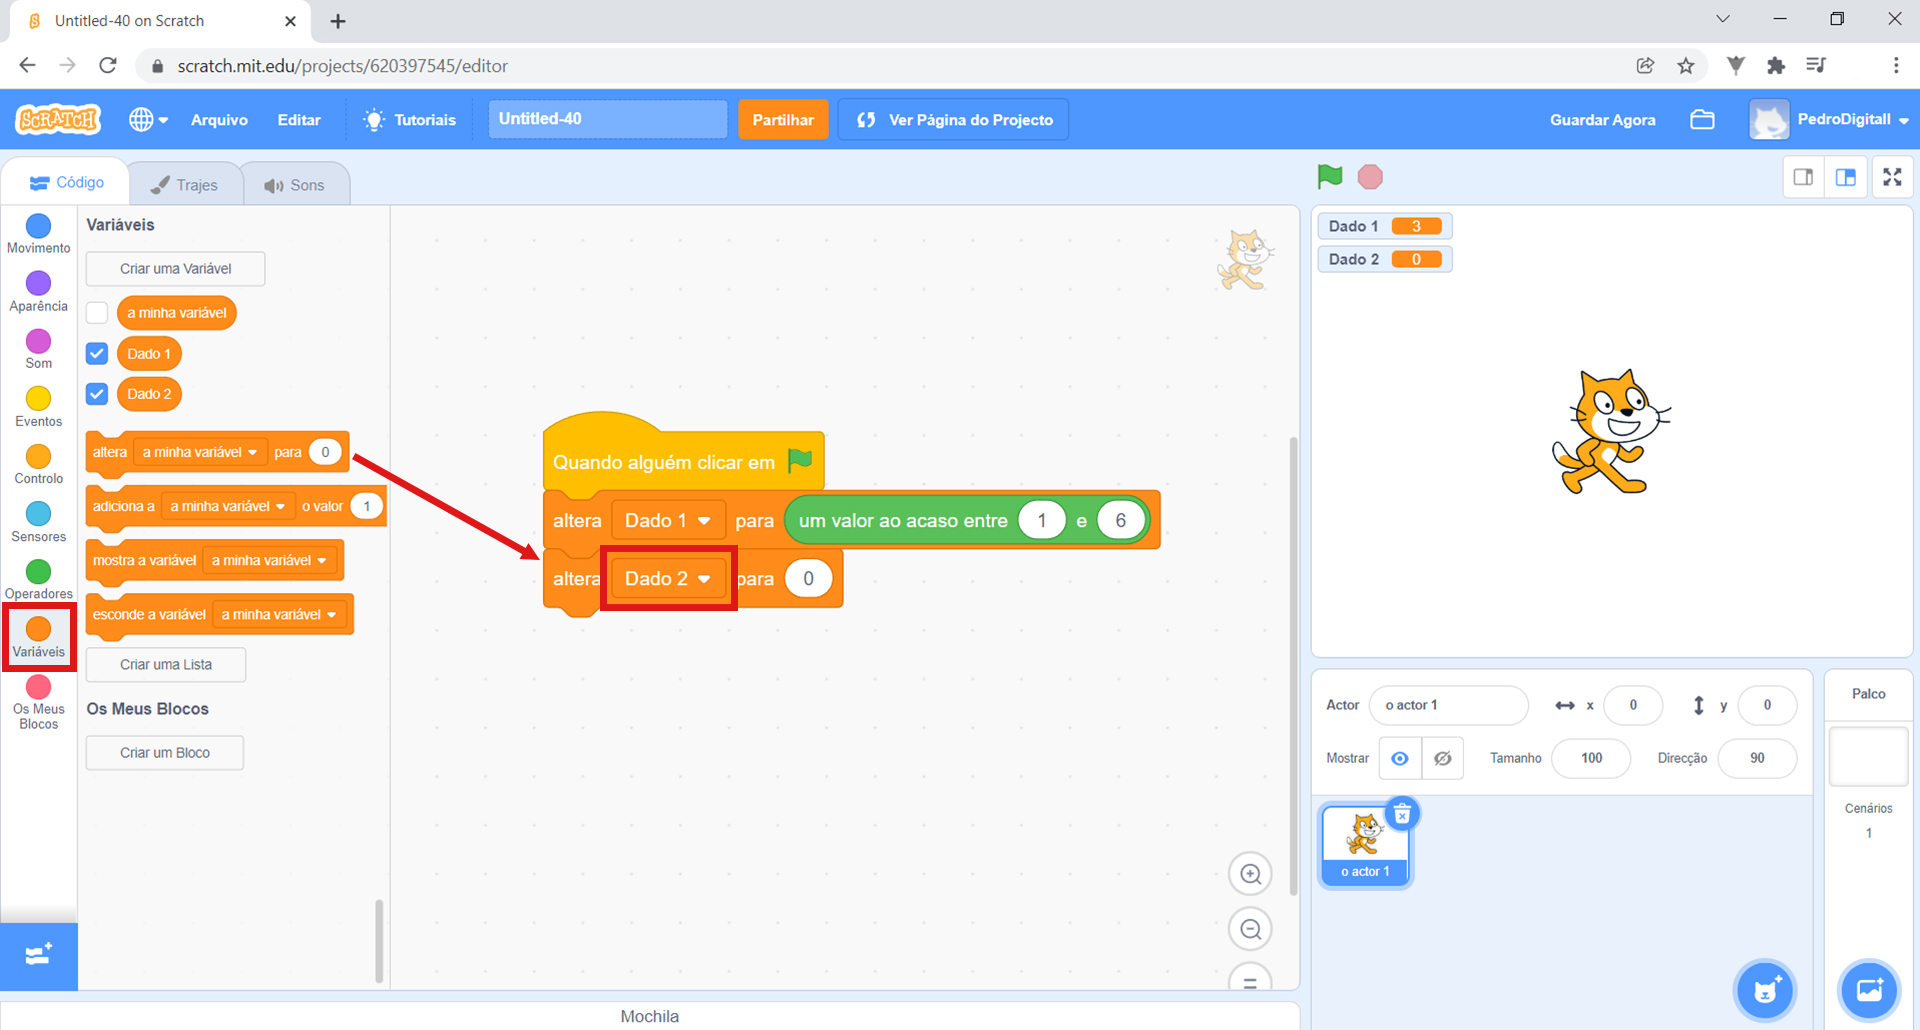Open the Dado 2 dropdown in script
Image resolution: width=1920 pixels, height=1030 pixels.
(x=667, y=578)
